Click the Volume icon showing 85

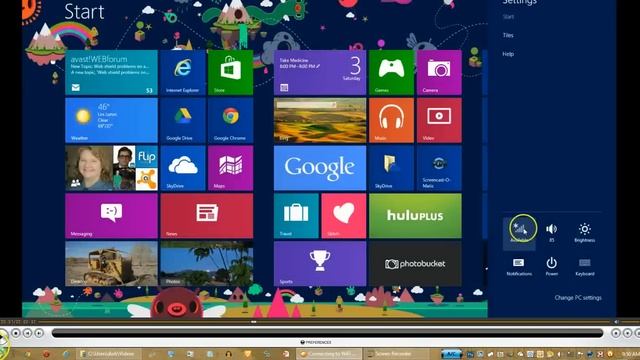pyautogui.click(x=551, y=233)
